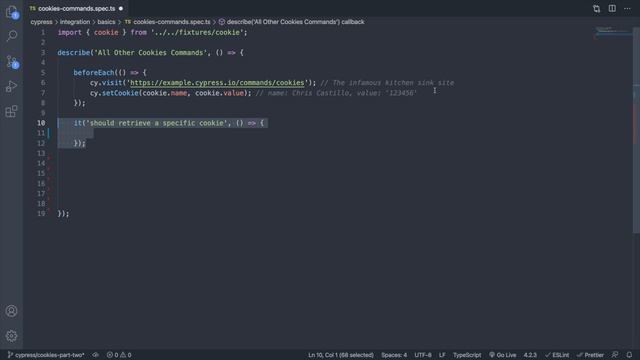Open the Source Control view
This screenshot has height=360, width=640.
click(x=11, y=62)
